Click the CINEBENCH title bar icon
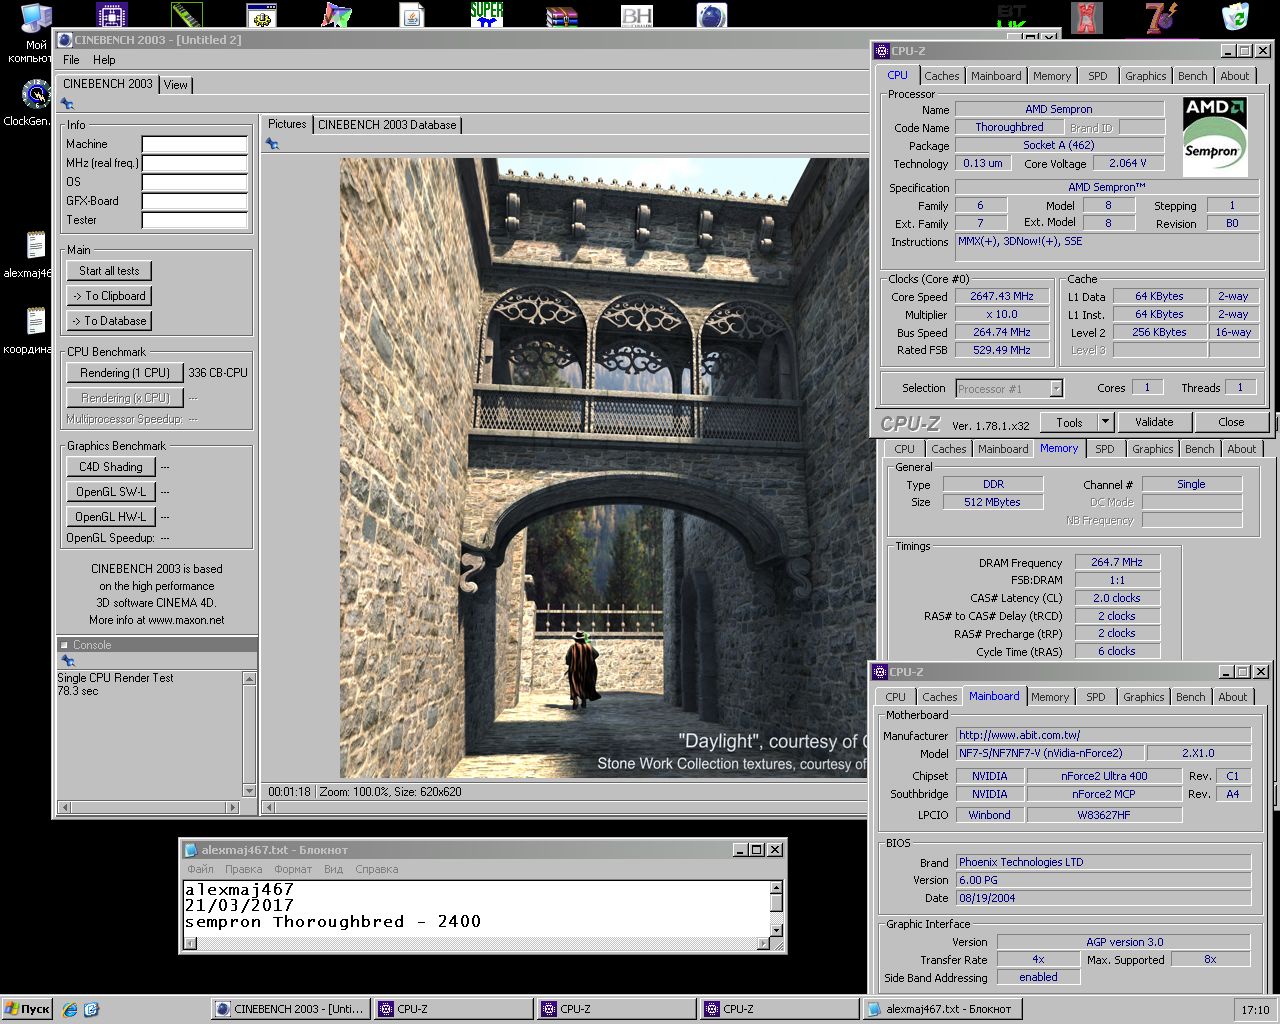The image size is (1280, 1024). click(x=65, y=40)
